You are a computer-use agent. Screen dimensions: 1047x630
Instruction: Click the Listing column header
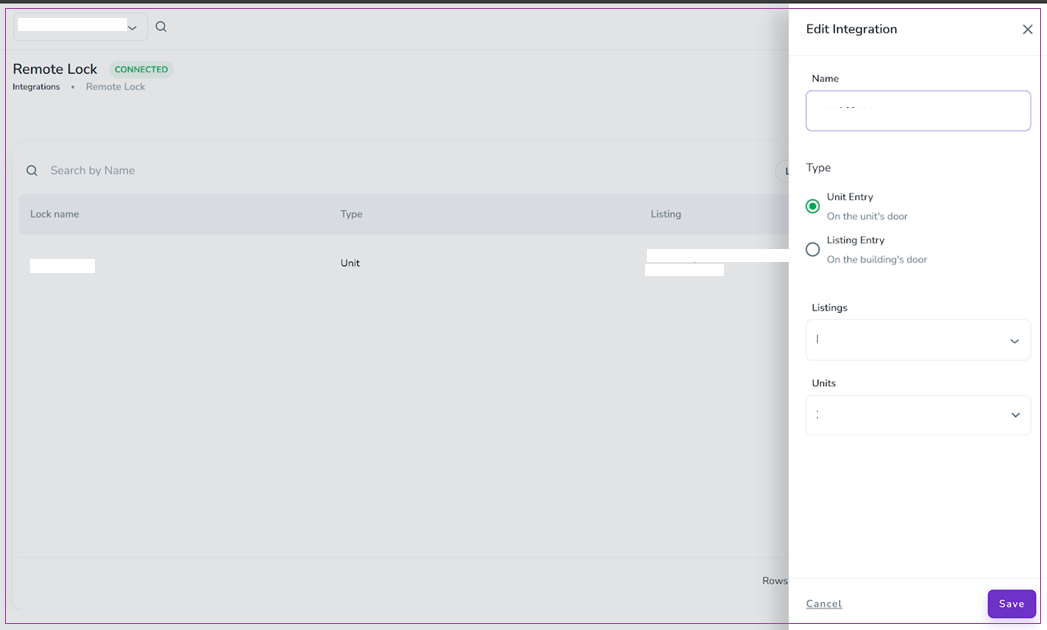tap(666, 214)
